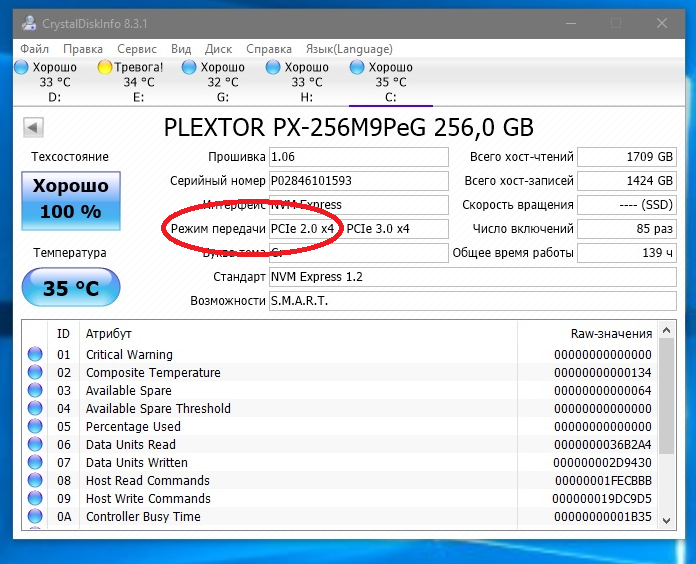Click raw value 000000019DC9D5
The width and height of the screenshot is (696, 564).
602,499
